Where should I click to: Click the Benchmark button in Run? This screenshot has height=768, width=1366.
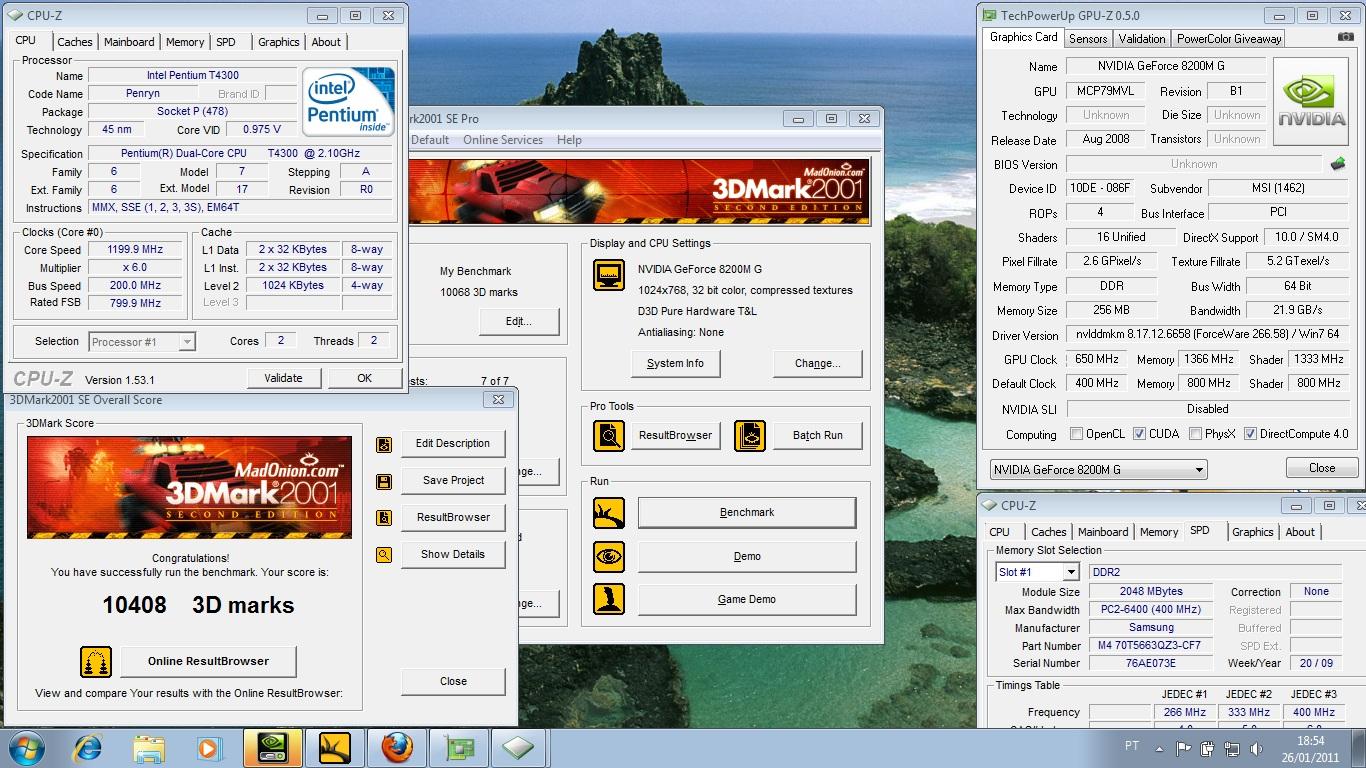click(747, 513)
